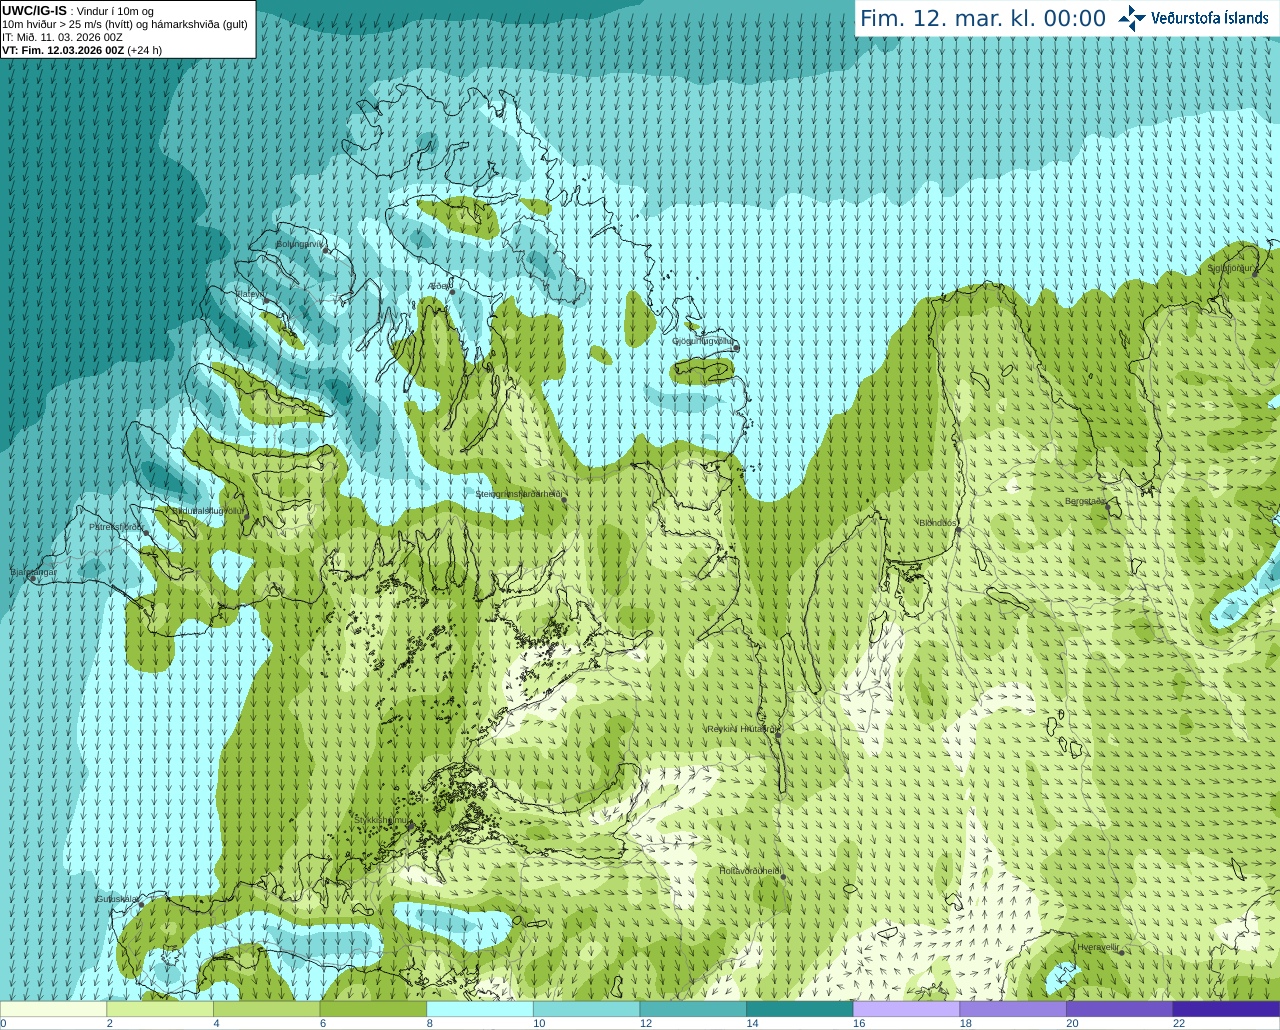1280x1030 pixels.
Task: Click the Patreksfjörður station label
Action: (116, 526)
